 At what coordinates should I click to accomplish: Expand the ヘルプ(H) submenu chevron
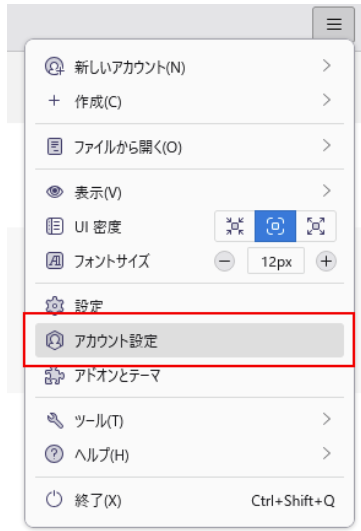(326, 453)
